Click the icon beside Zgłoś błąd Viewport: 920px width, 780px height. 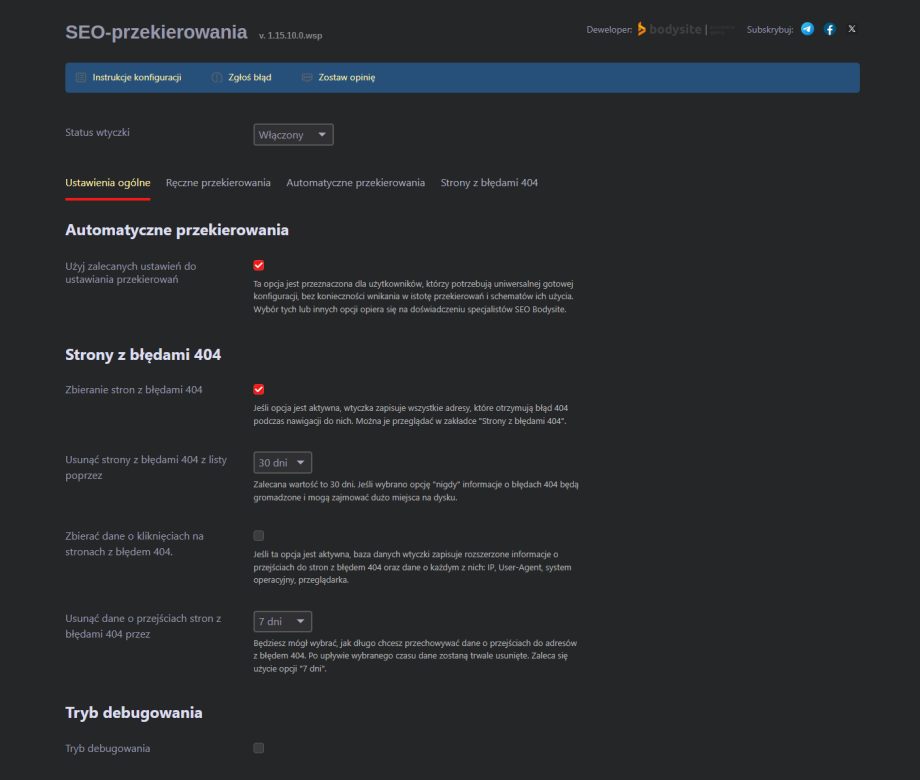pyautogui.click(x=216, y=77)
